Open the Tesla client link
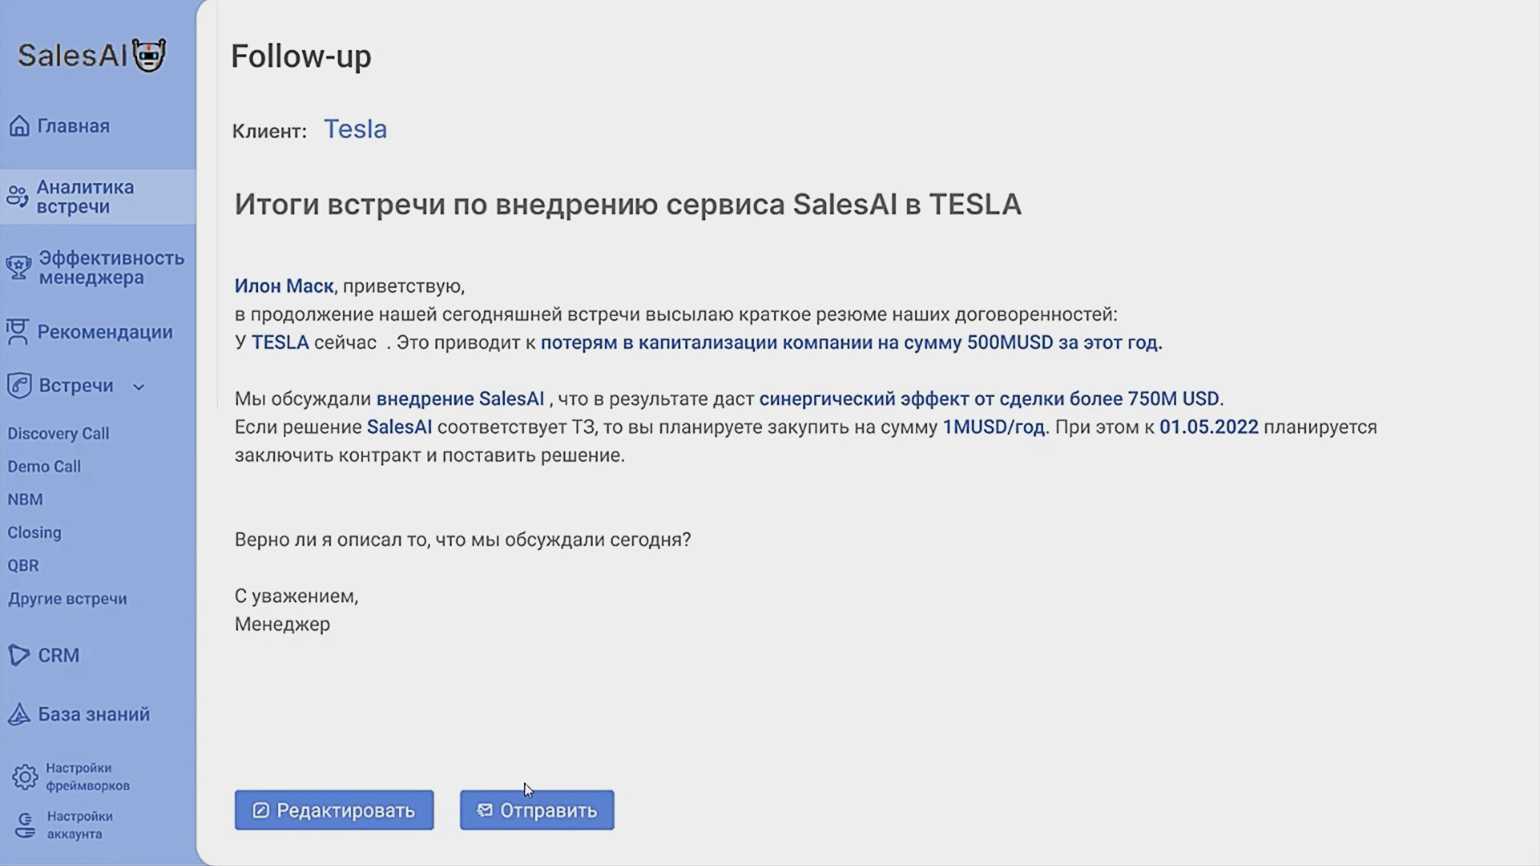 [355, 130]
